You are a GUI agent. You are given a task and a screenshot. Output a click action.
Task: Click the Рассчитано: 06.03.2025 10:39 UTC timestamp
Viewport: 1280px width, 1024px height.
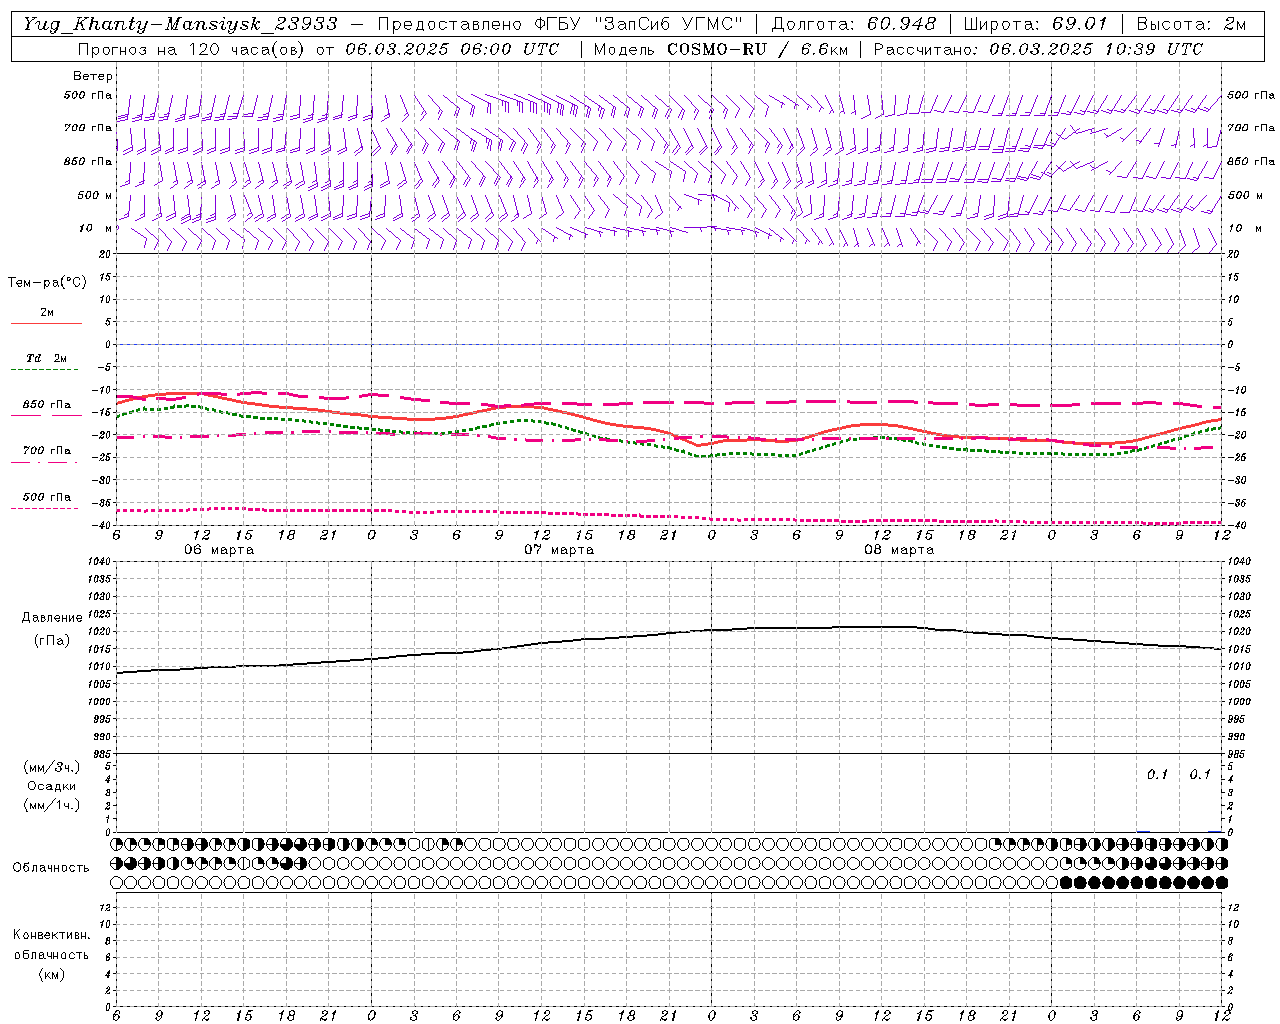click(x=1038, y=49)
